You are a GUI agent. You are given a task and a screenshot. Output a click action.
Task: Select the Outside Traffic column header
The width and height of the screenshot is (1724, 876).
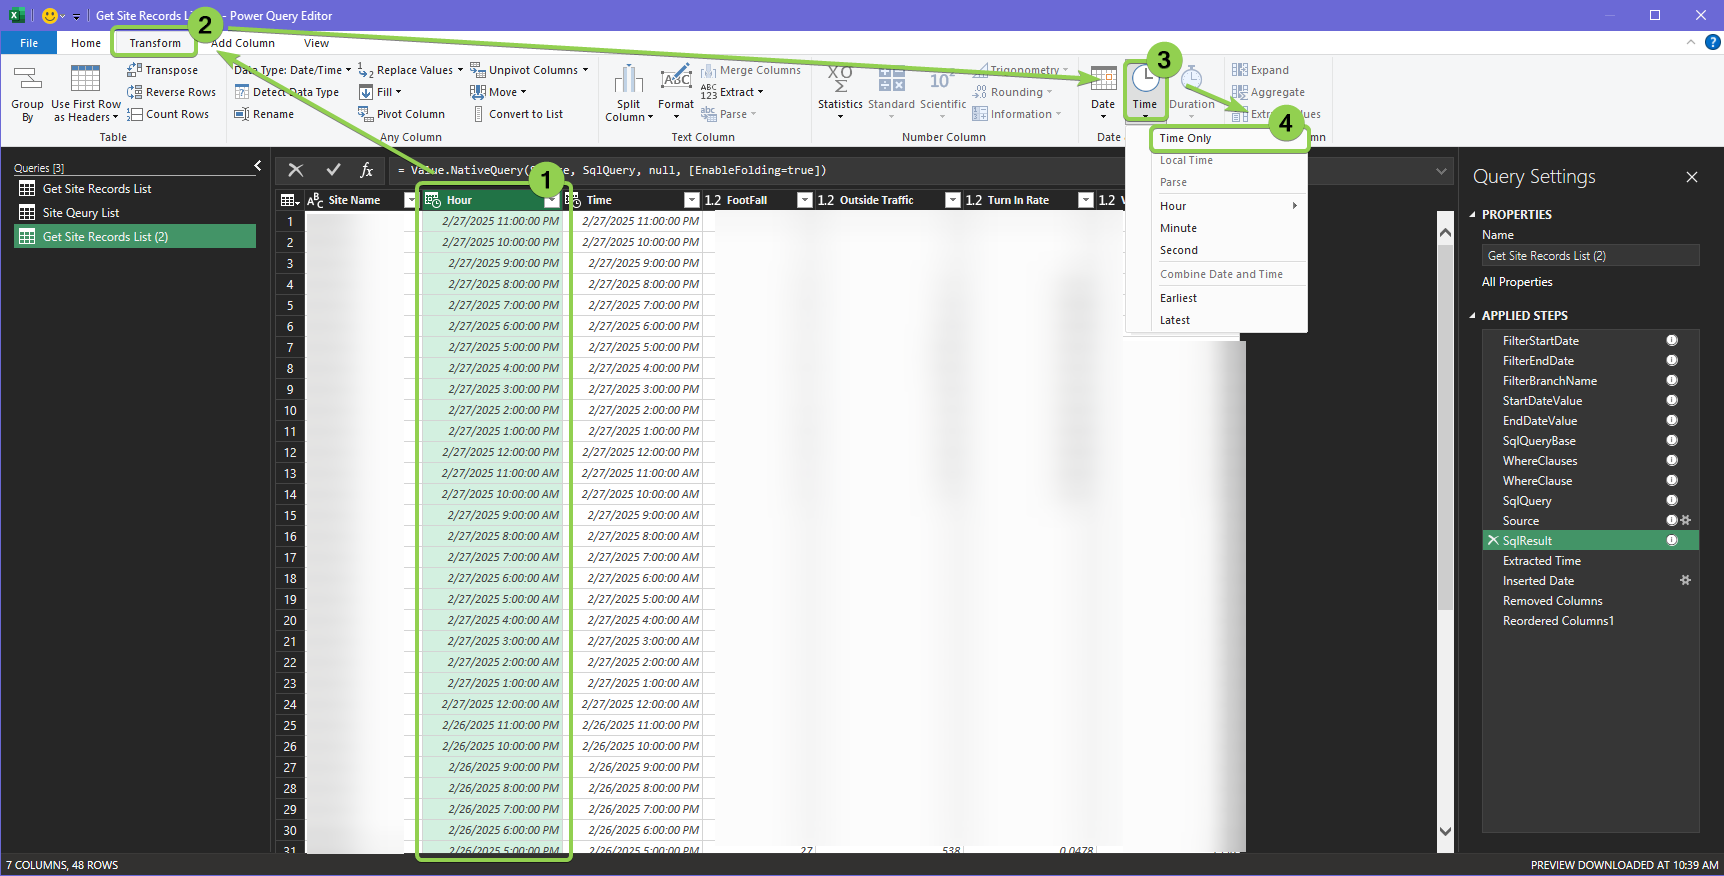[887, 200]
